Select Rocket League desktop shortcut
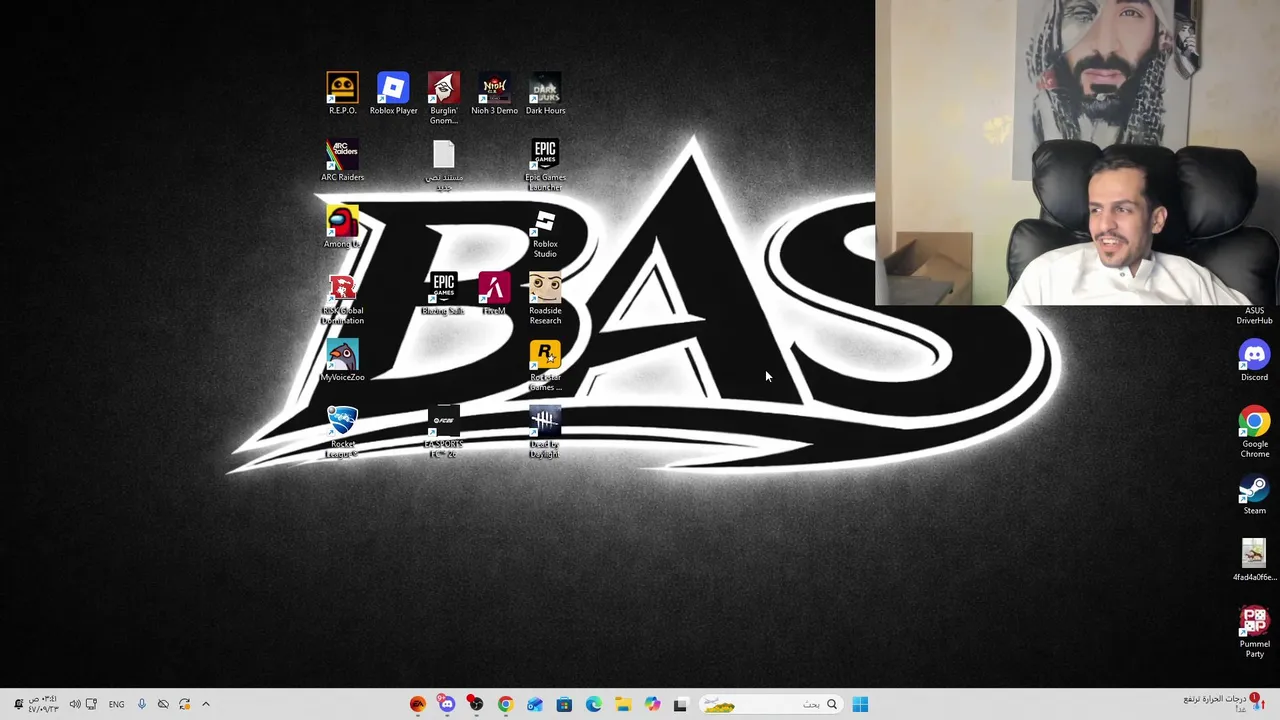 point(342,432)
